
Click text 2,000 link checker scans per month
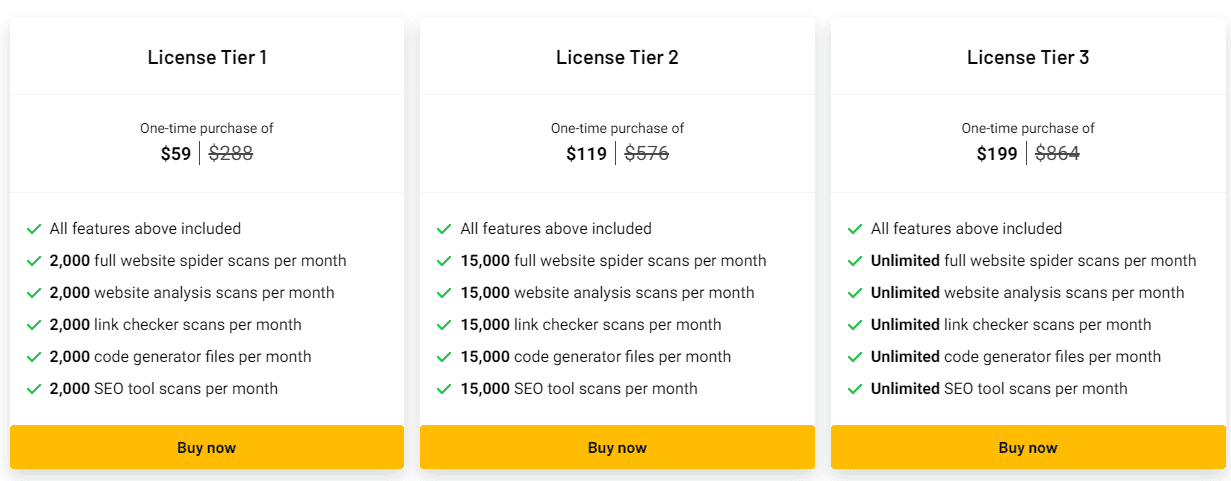(x=176, y=325)
